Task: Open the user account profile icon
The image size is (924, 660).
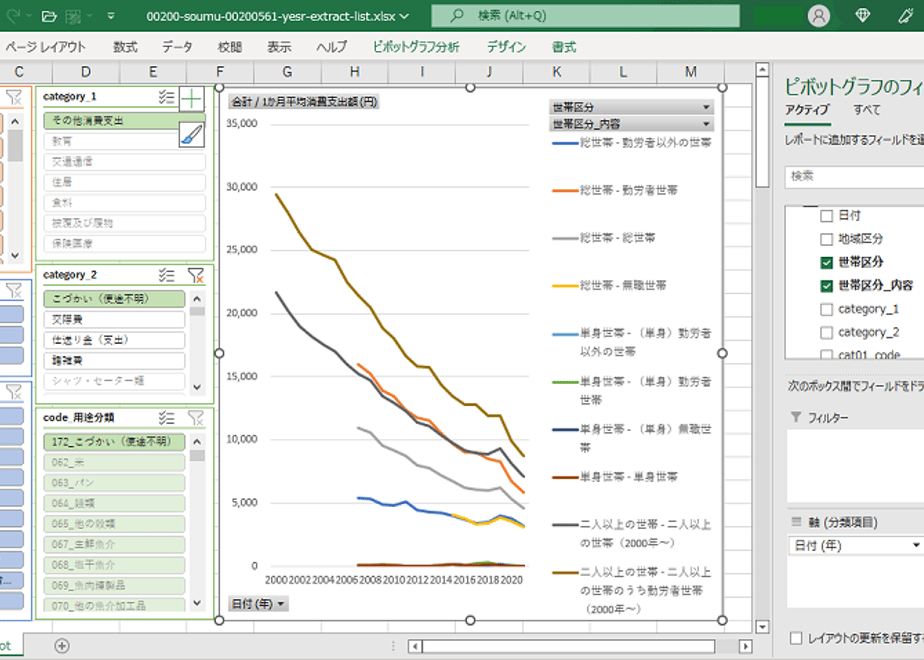Action: [819, 16]
